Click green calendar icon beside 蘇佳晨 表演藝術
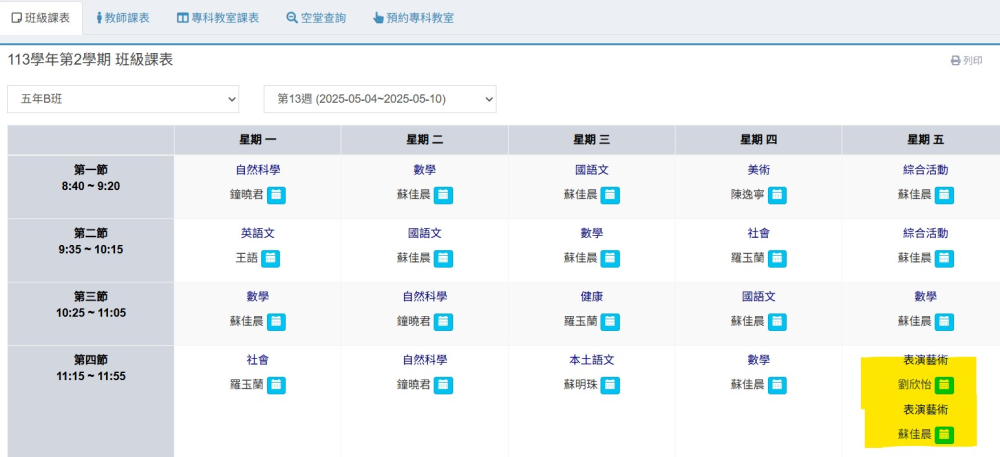Viewport: 1000px width, 457px height. point(945,435)
